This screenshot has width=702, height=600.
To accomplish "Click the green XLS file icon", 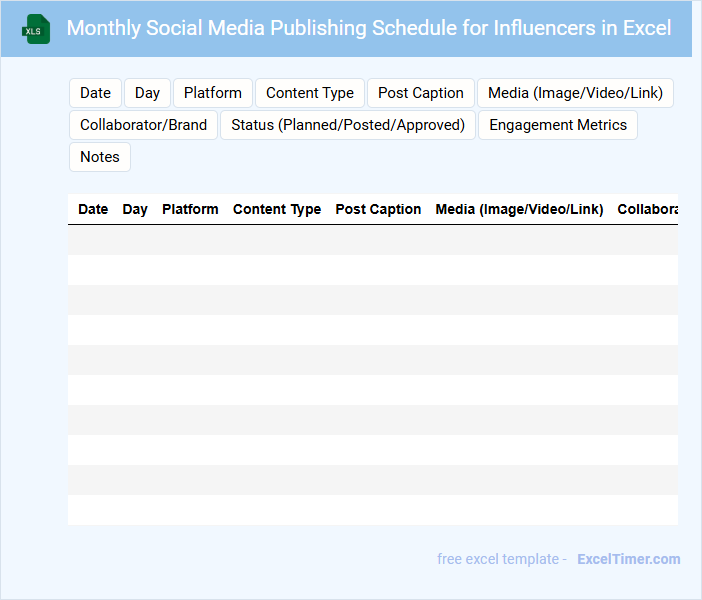I will [37, 29].
